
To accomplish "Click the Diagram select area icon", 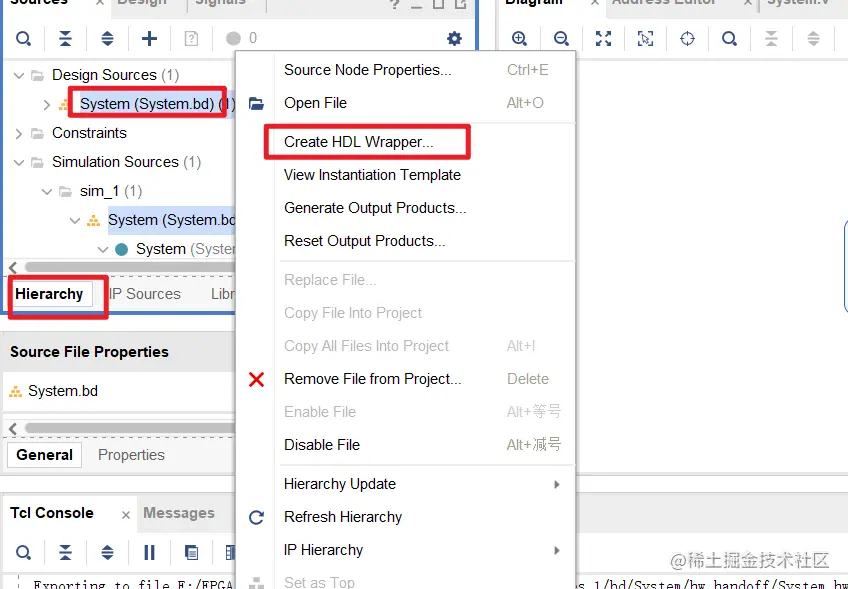I will coord(645,38).
